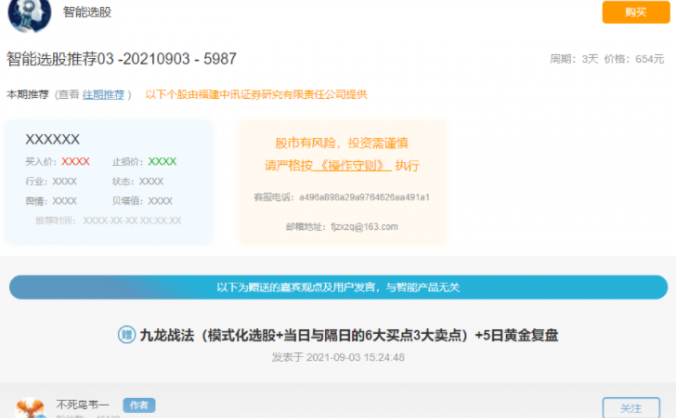Viewport: 676px width, 418px height.
Task: Open the 《操作守则》 link
Action: click(352, 165)
